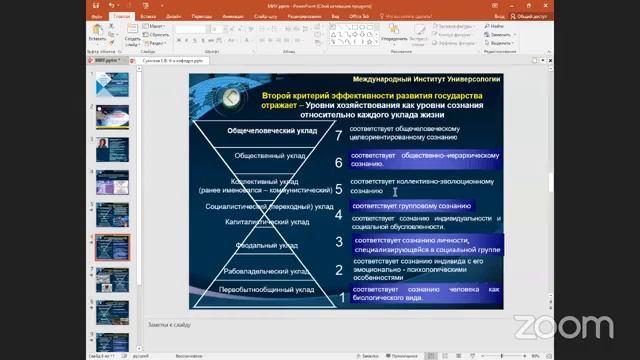Open Shape Fill (Заливка фигуры) dropdown
The height and width of the screenshot is (360, 640).
[453, 26]
